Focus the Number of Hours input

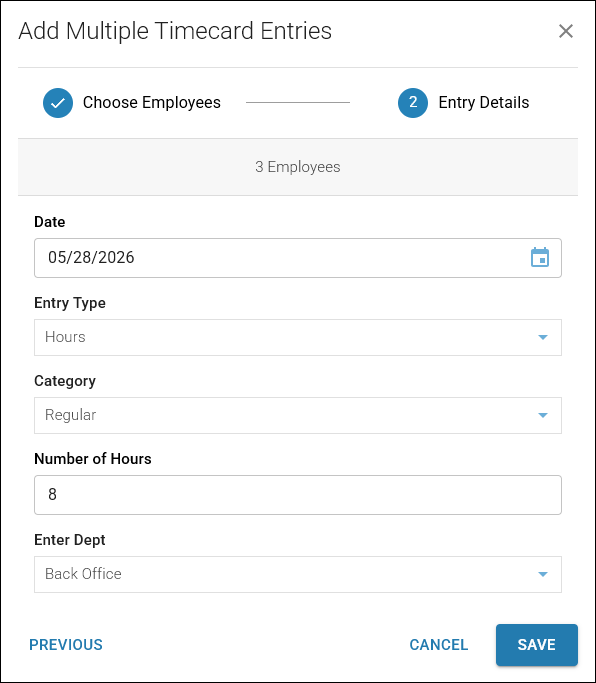coord(298,495)
